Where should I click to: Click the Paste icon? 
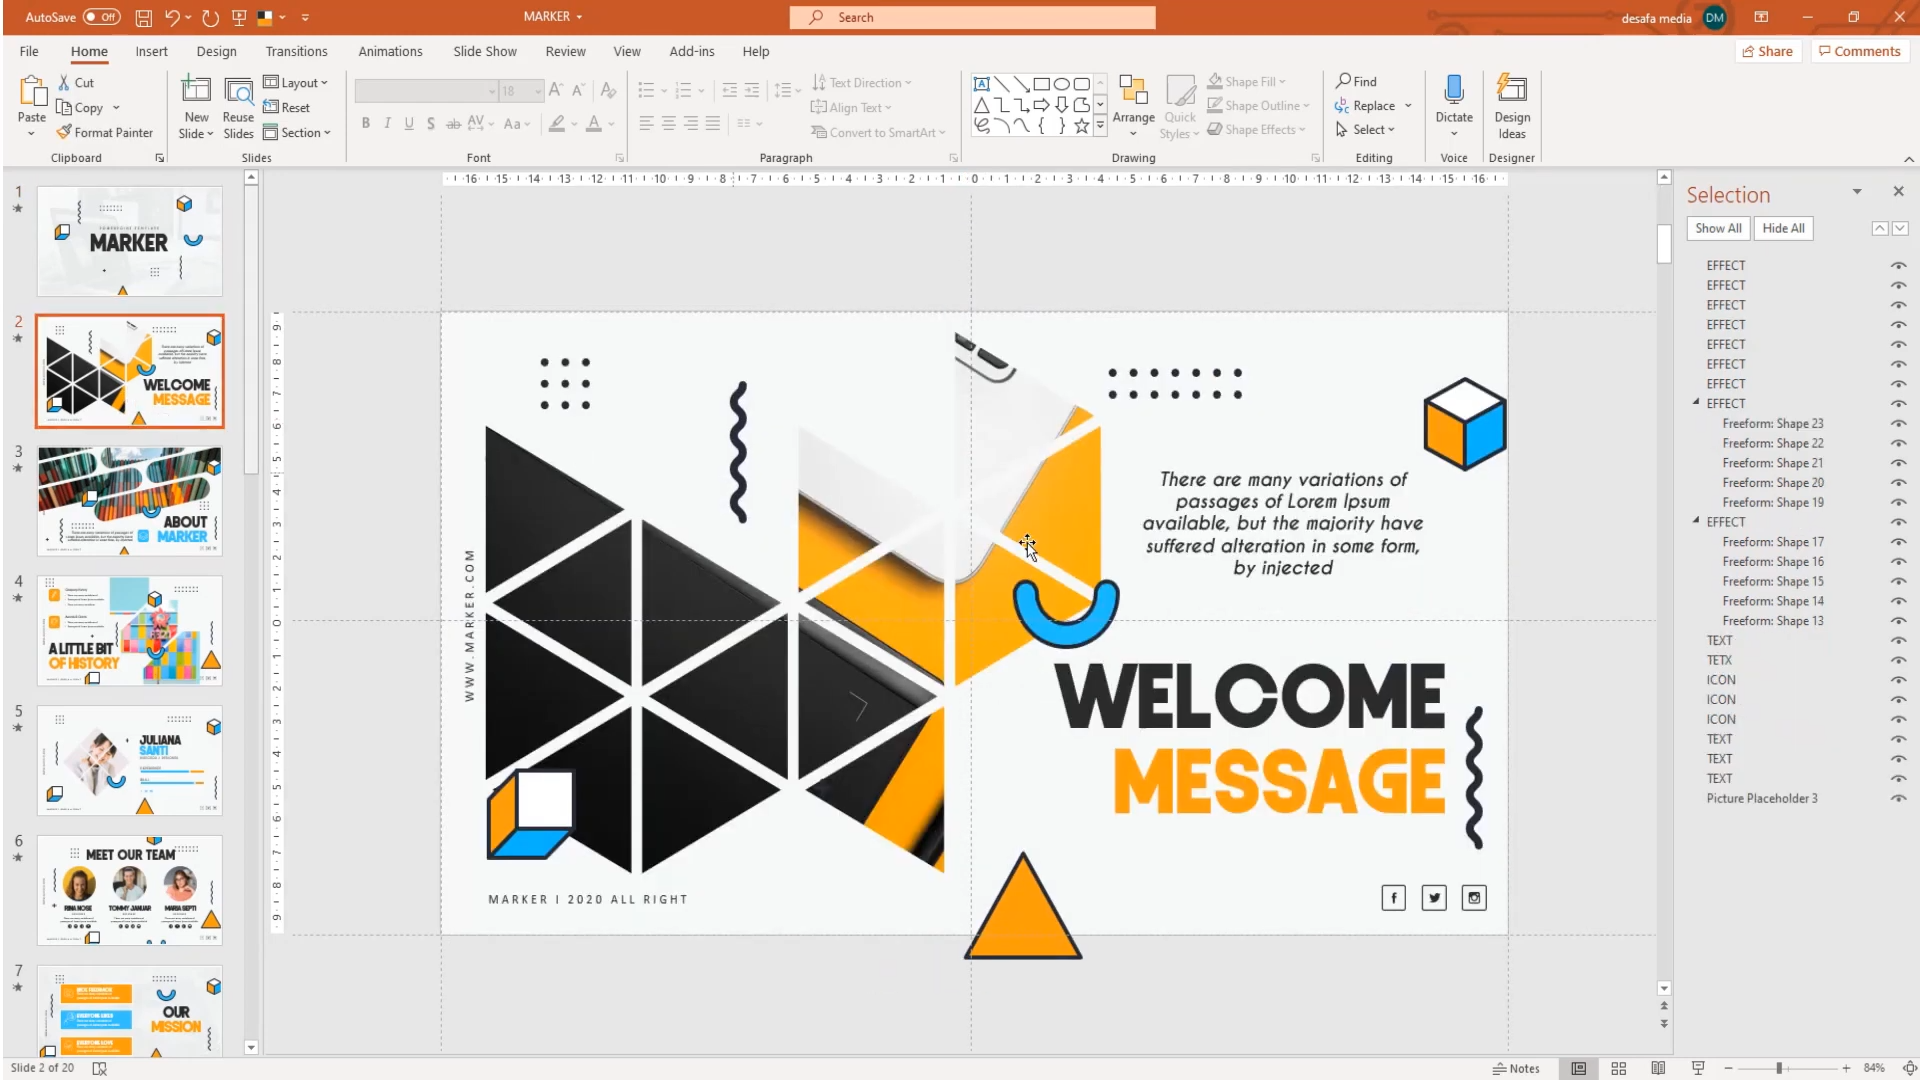[x=32, y=92]
